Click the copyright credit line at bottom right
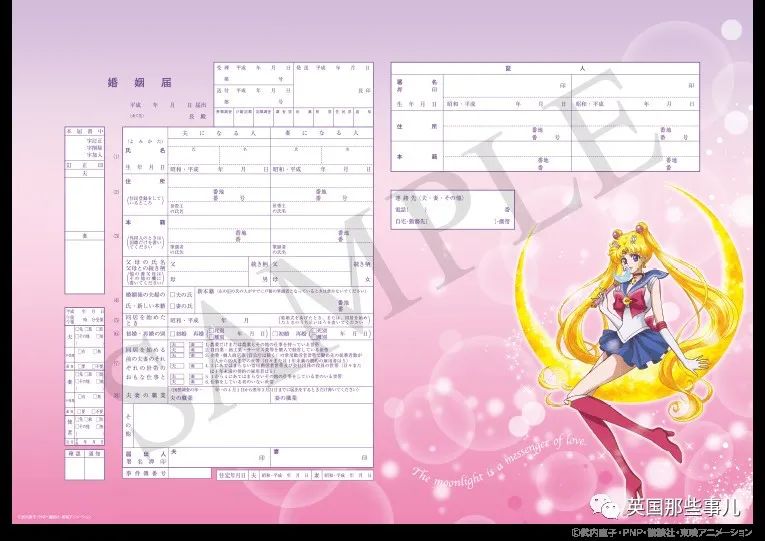Viewport: 765px width, 541px height. tap(663, 532)
